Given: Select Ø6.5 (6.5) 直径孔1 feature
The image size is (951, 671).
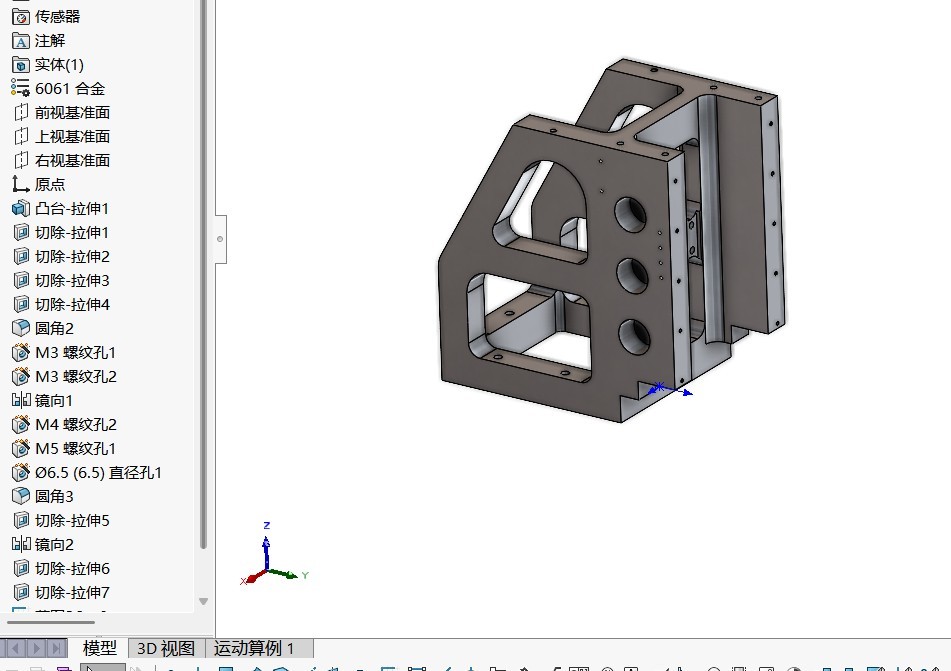Looking at the screenshot, I should [x=98, y=473].
